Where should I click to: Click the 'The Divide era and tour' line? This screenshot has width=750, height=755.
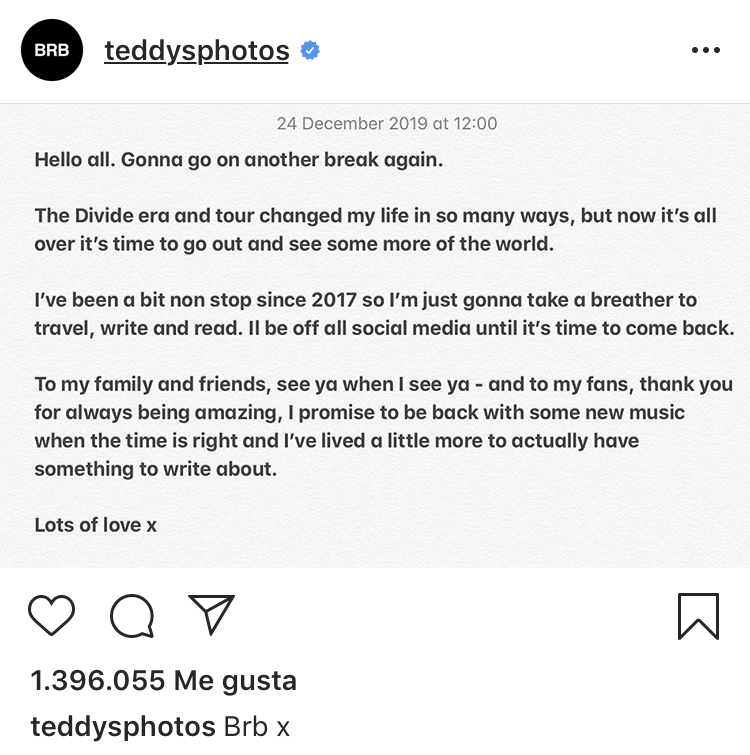[x=375, y=215]
